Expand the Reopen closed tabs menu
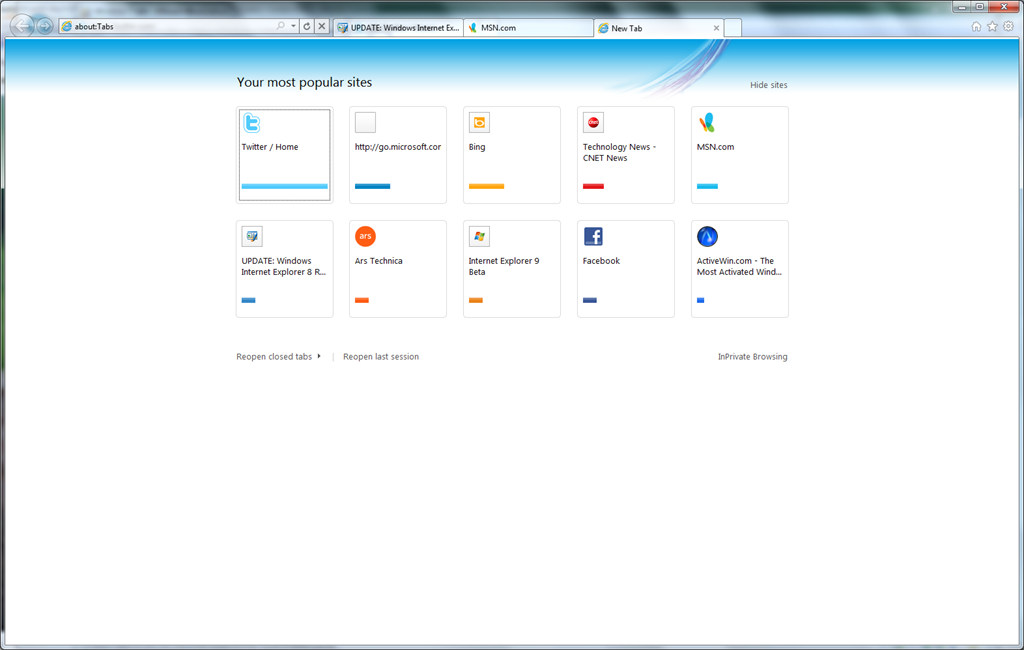 (278, 357)
